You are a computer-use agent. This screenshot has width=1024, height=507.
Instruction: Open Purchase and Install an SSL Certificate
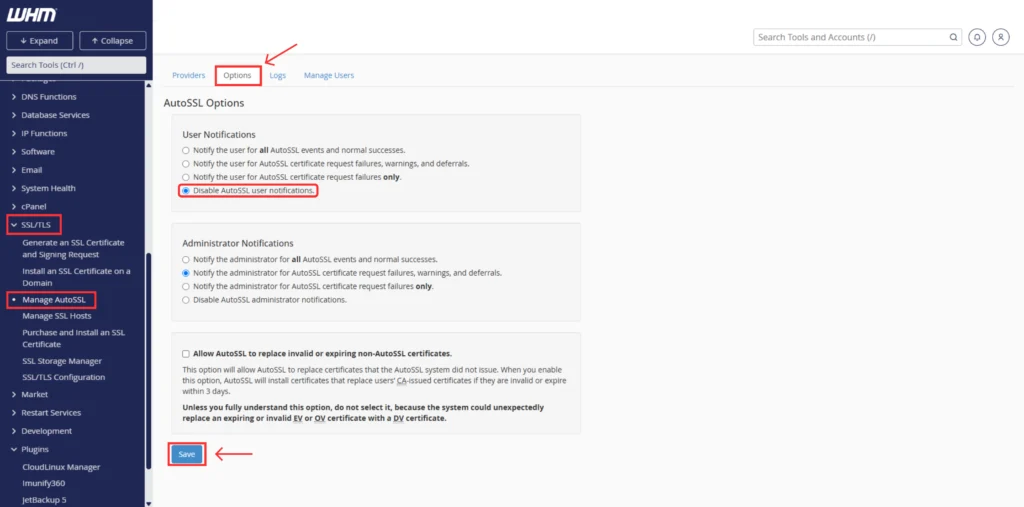tap(74, 338)
